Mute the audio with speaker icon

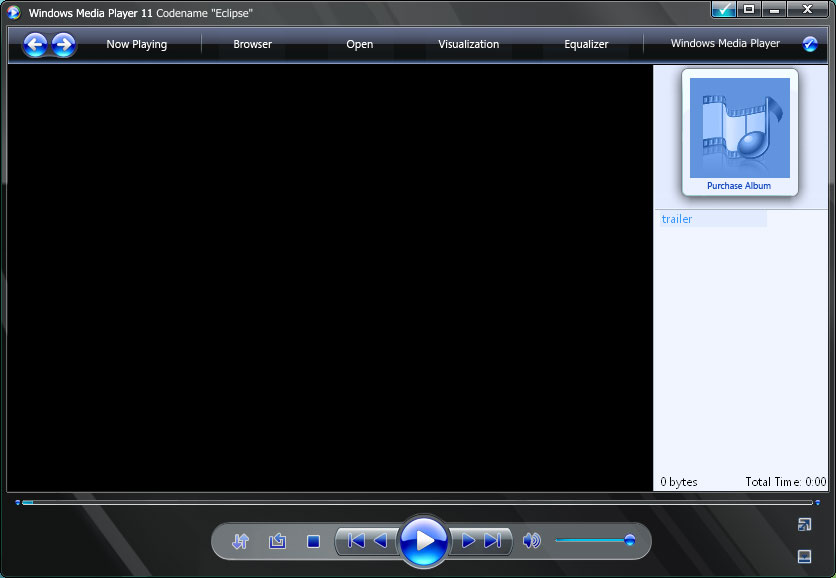tap(531, 541)
